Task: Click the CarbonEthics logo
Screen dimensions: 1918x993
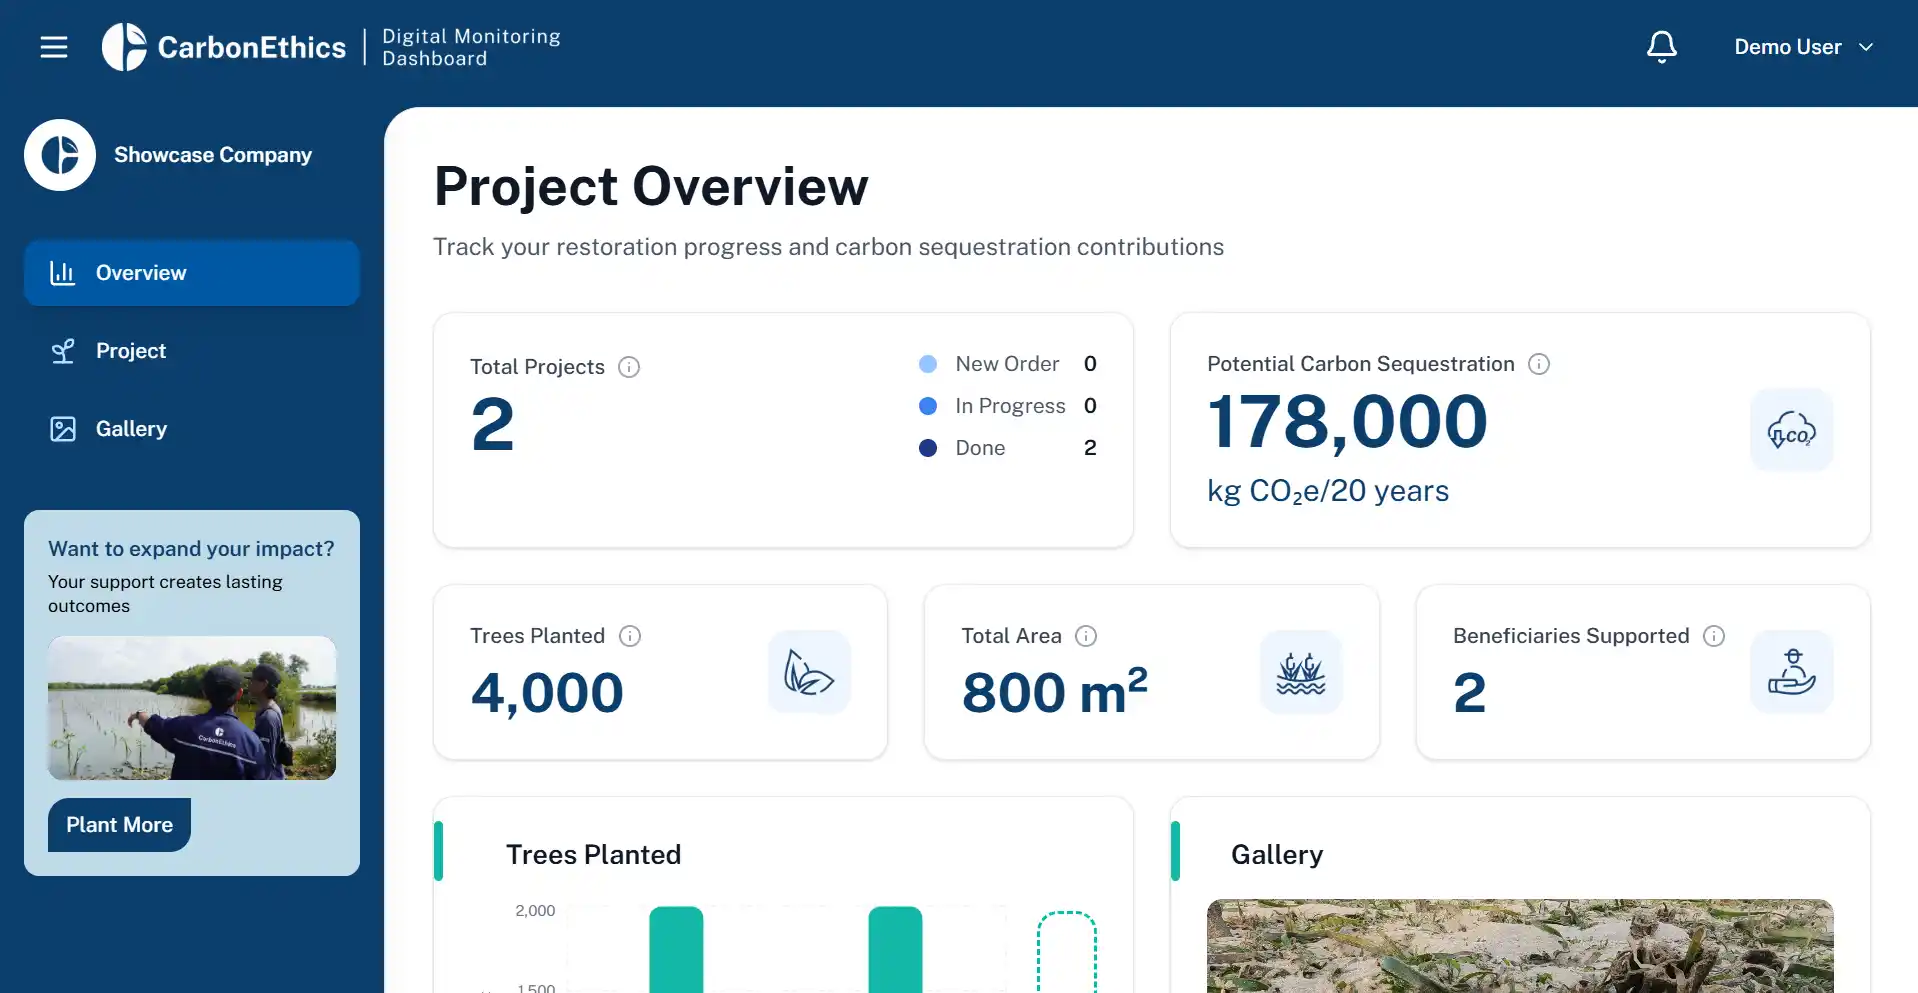Action: [224, 47]
